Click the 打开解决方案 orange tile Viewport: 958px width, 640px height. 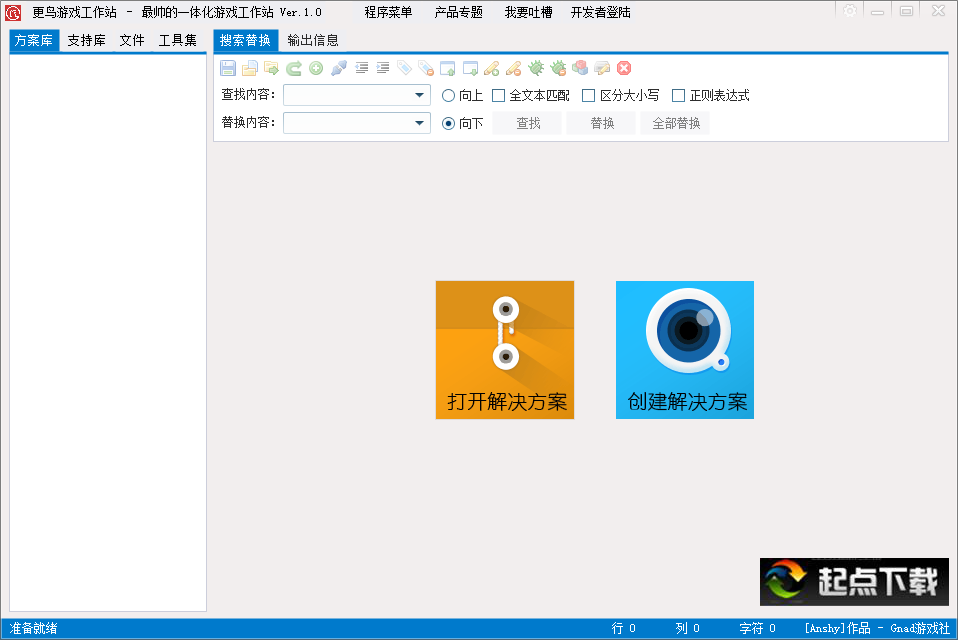click(505, 350)
